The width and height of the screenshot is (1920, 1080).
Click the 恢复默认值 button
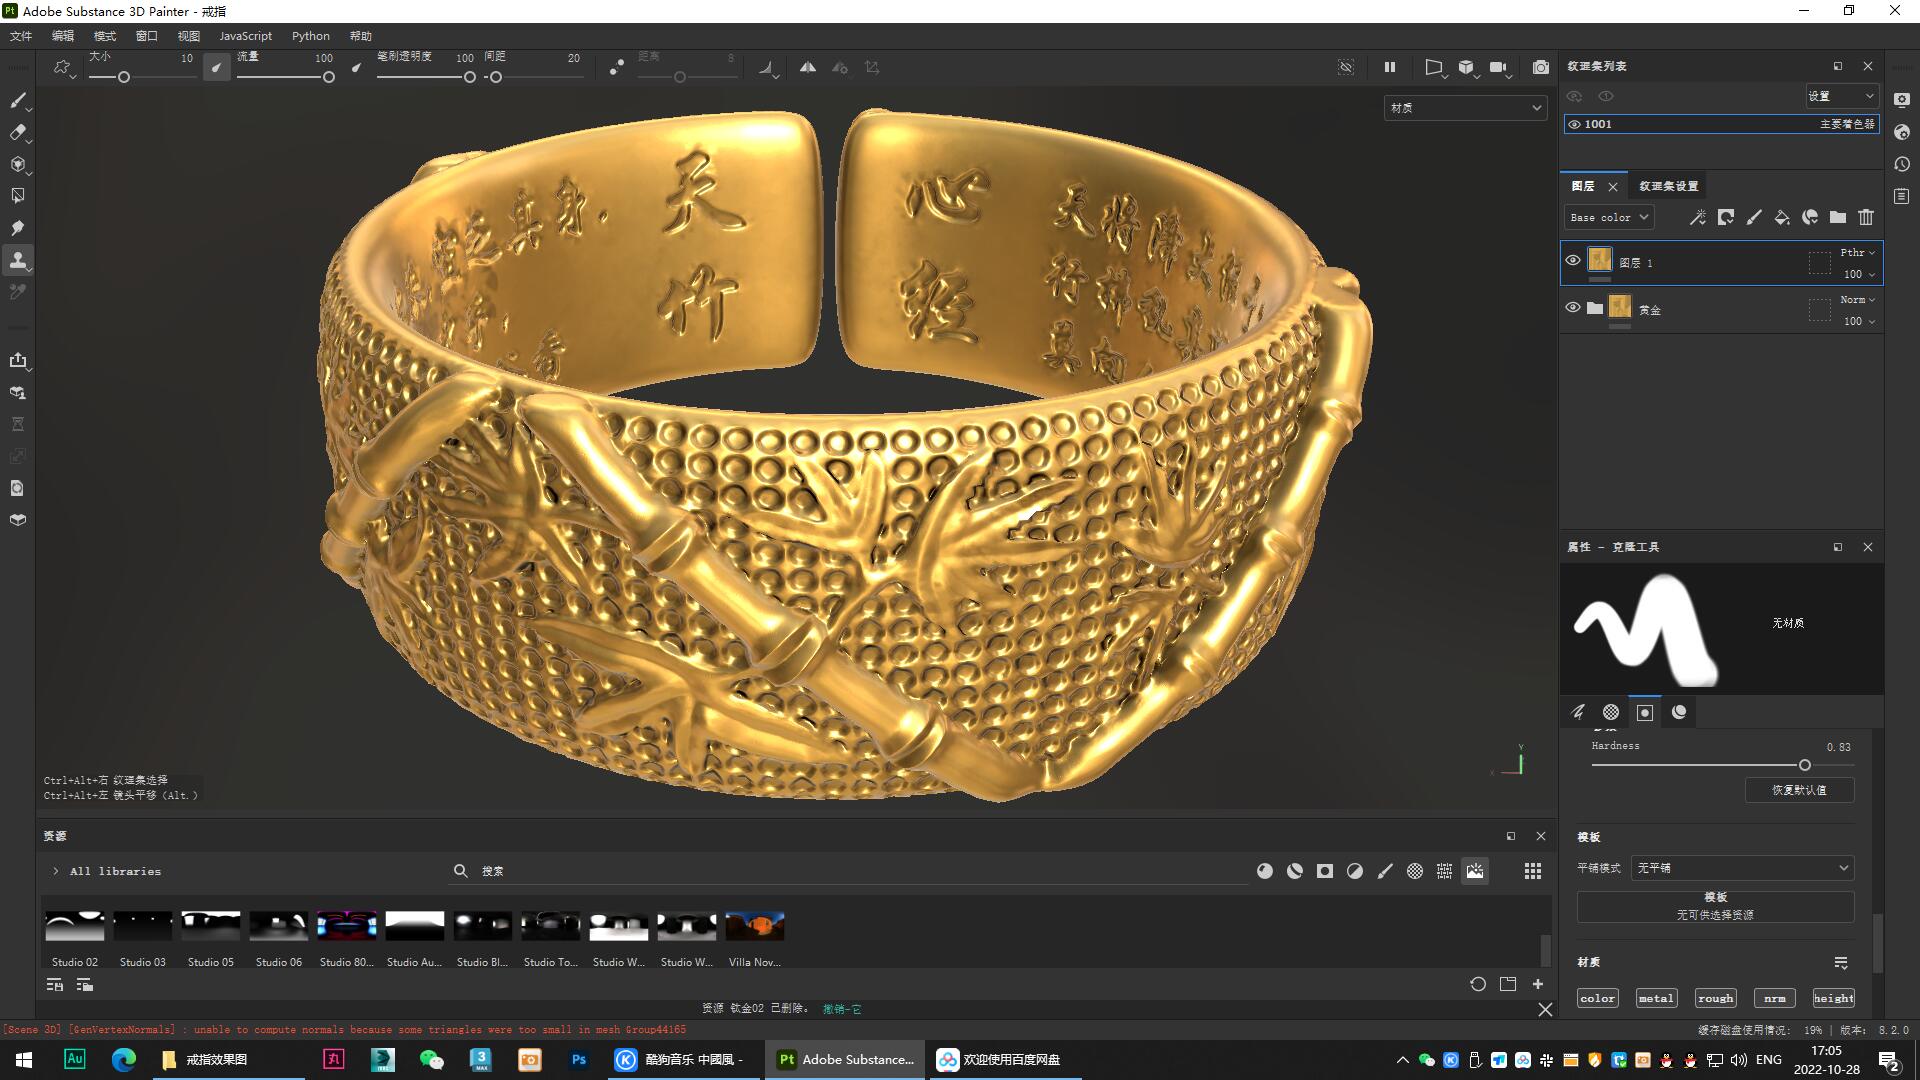coord(1799,790)
